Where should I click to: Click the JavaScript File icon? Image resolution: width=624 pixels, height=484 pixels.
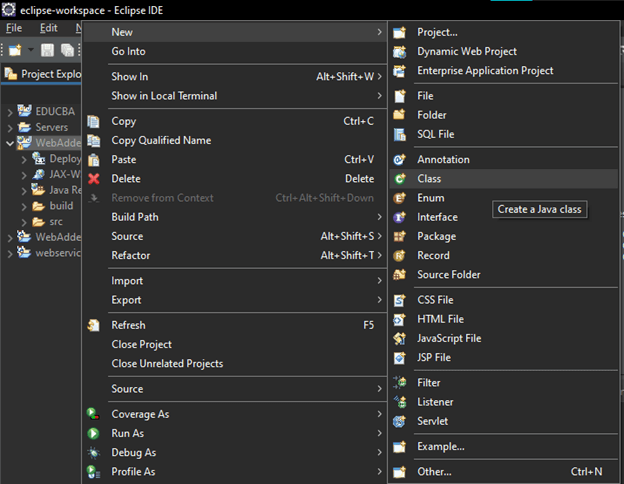(399, 338)
